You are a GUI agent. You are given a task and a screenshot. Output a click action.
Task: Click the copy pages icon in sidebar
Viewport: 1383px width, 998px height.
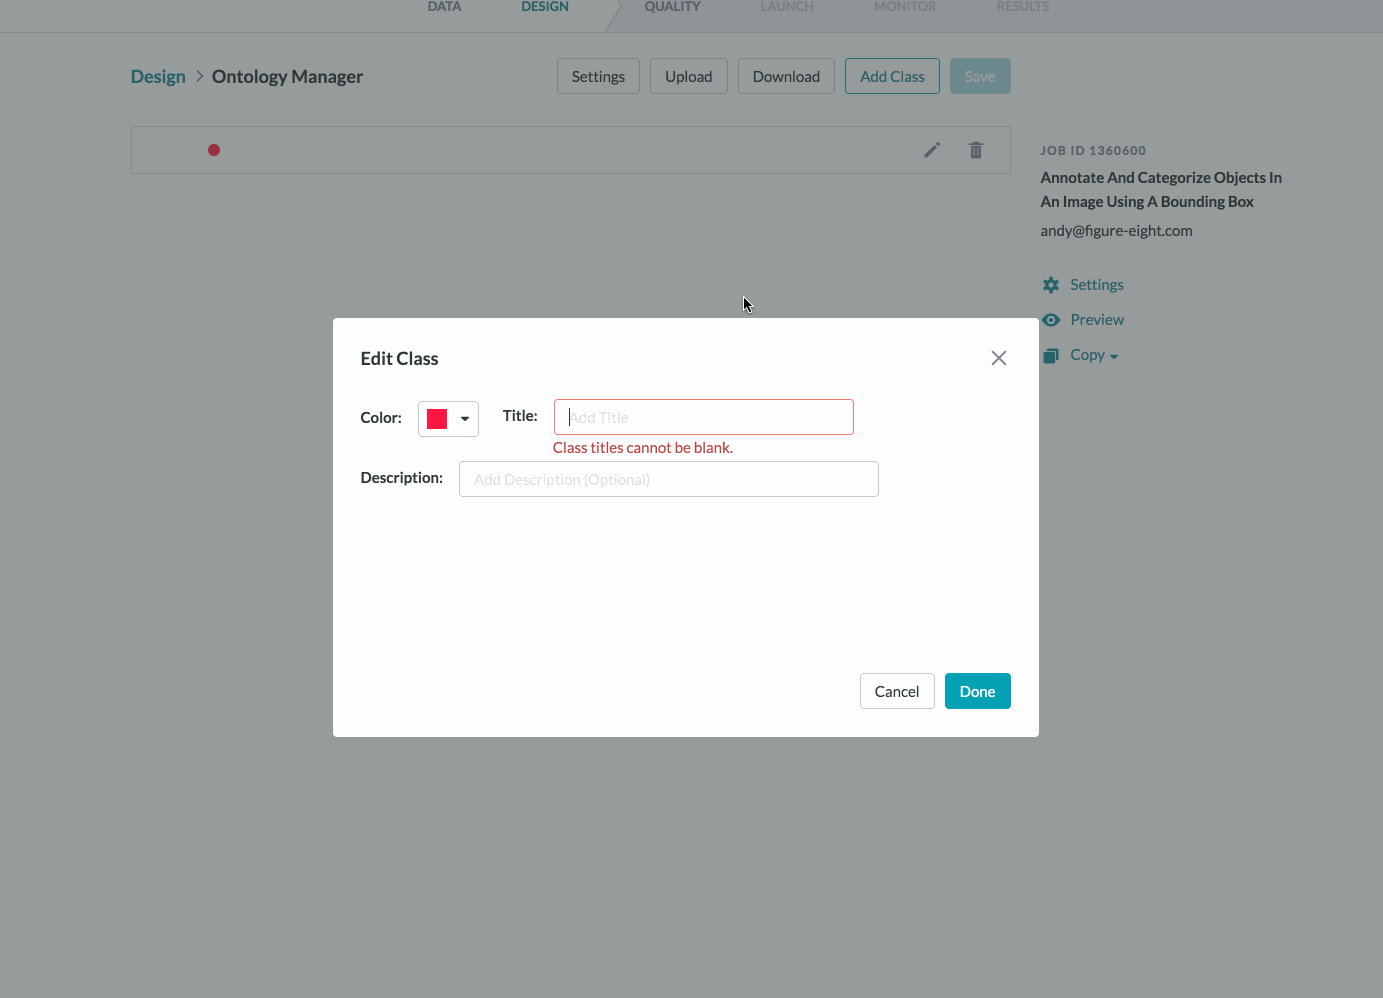pos(1050,355)
